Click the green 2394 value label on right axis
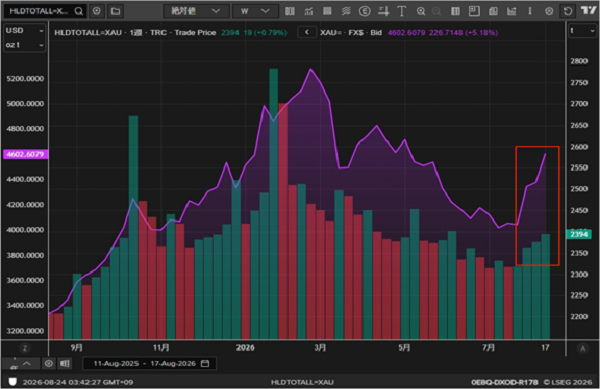The height and width of the screenshot is (389, 600). [x=579, y=234]
